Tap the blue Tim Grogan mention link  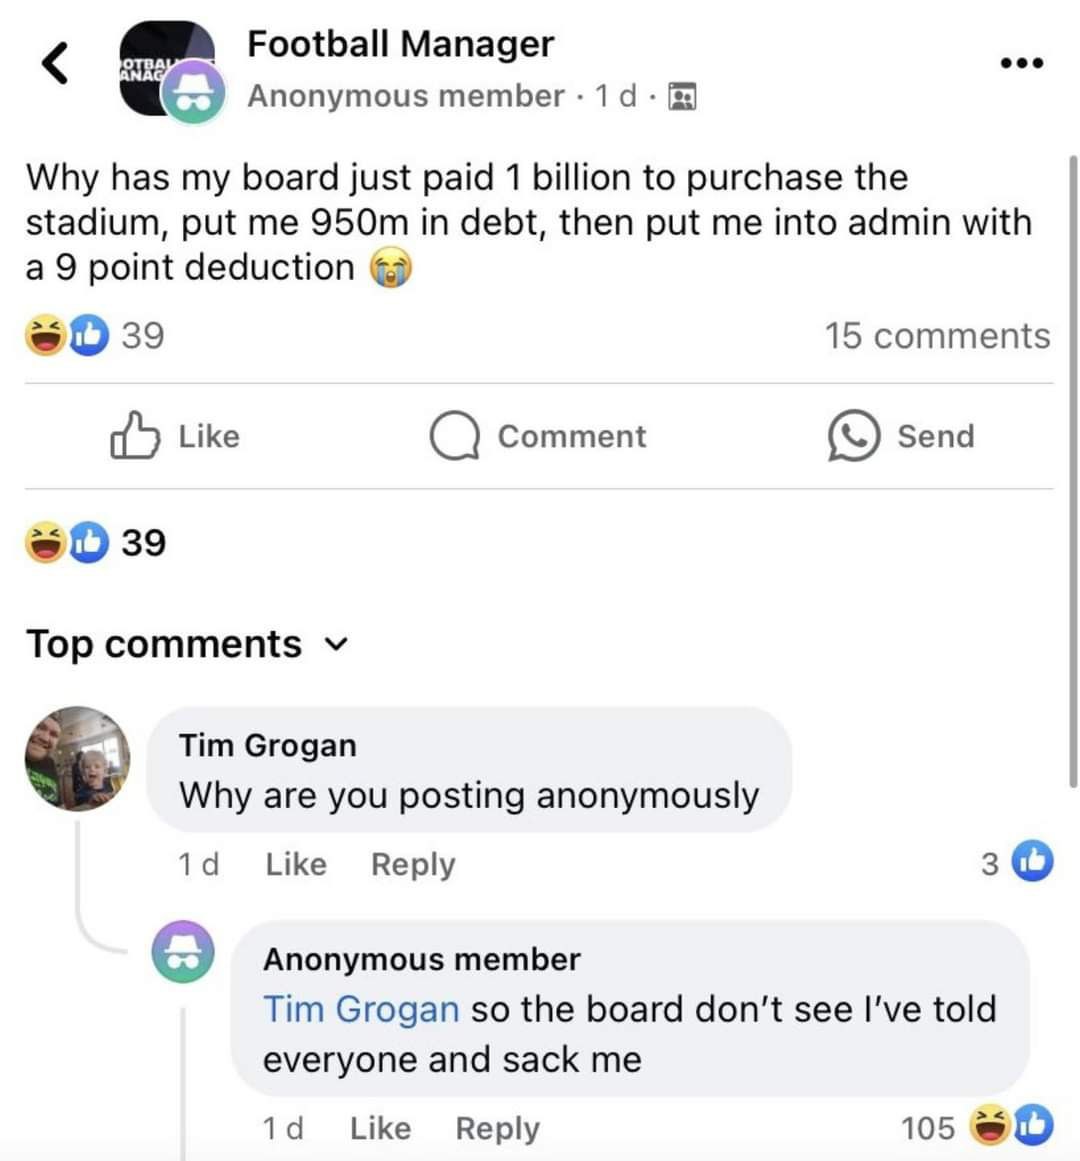[x=361, y=1009]
